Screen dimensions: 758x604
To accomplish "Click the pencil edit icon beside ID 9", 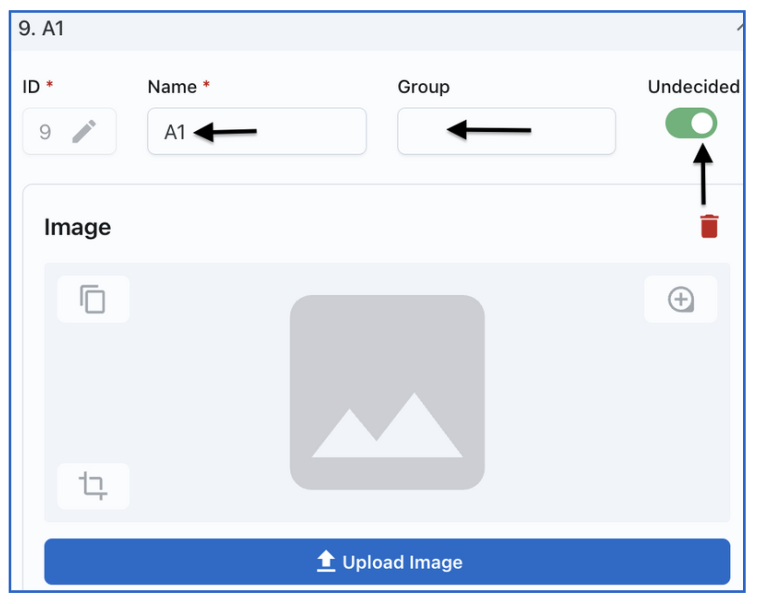I will point(84,132).
